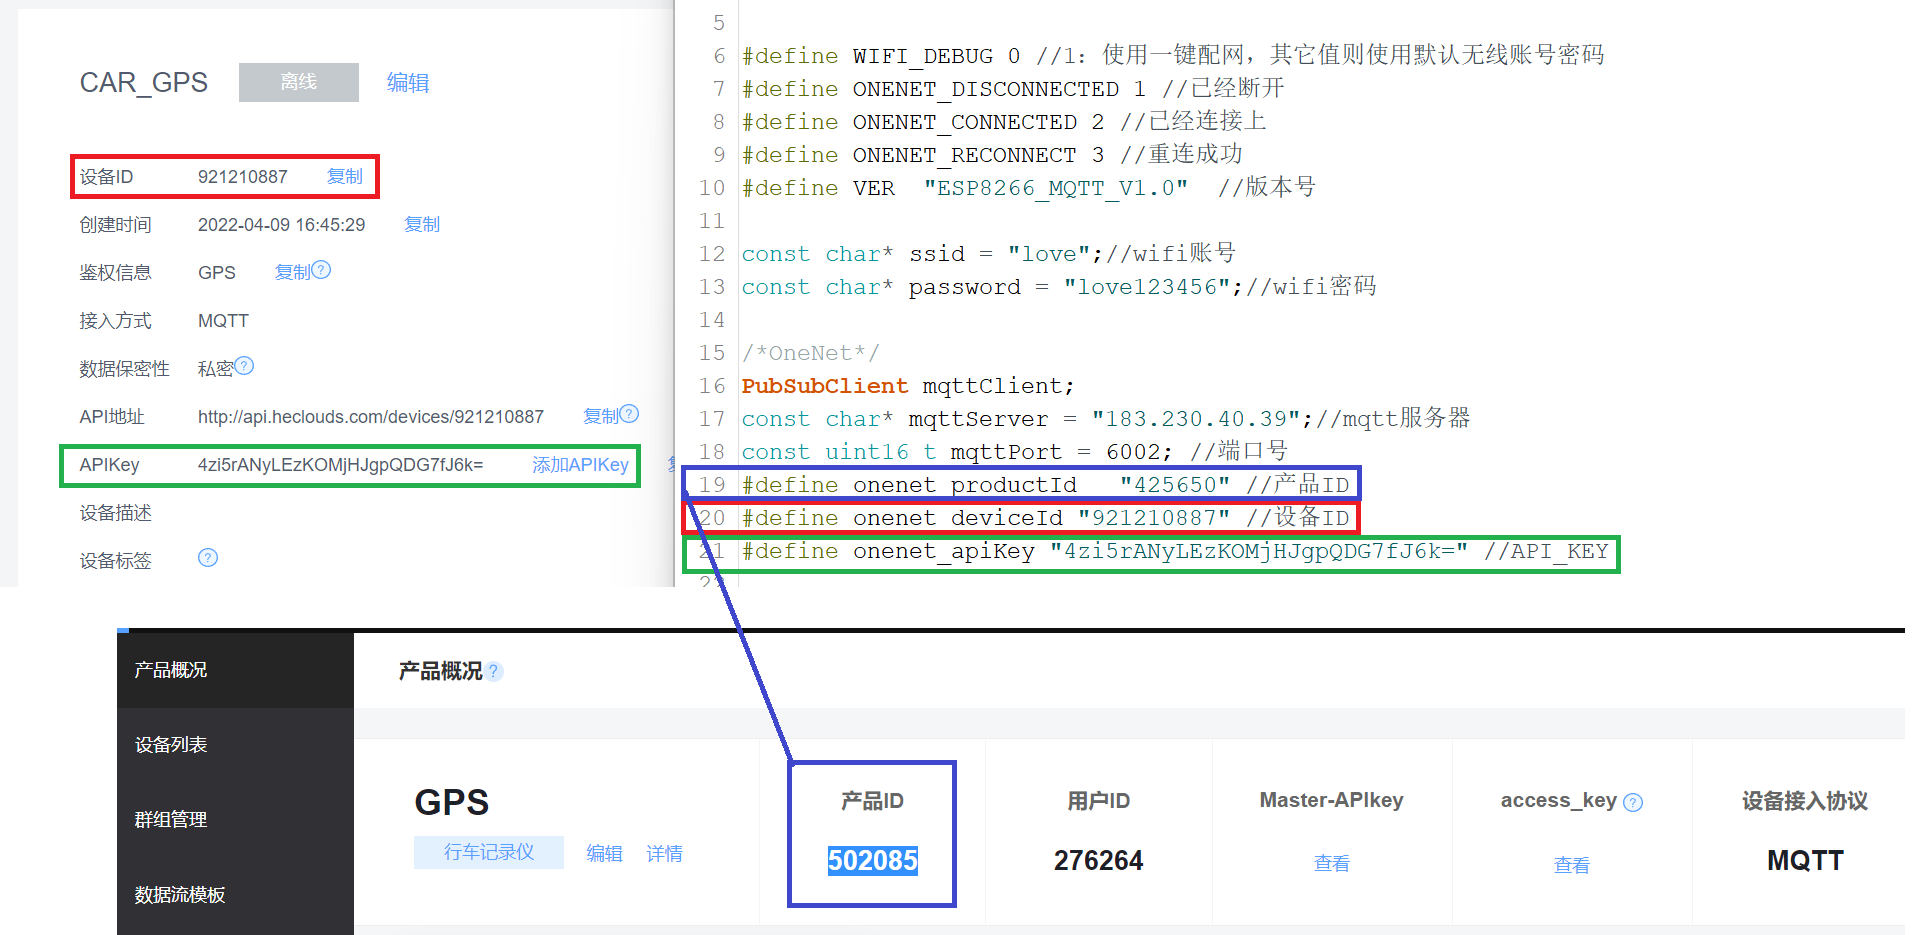
Task: Click the version string "ESP8266_MQTT_V1.0"
Action: pyautogui.click(x=1056, y=188)
